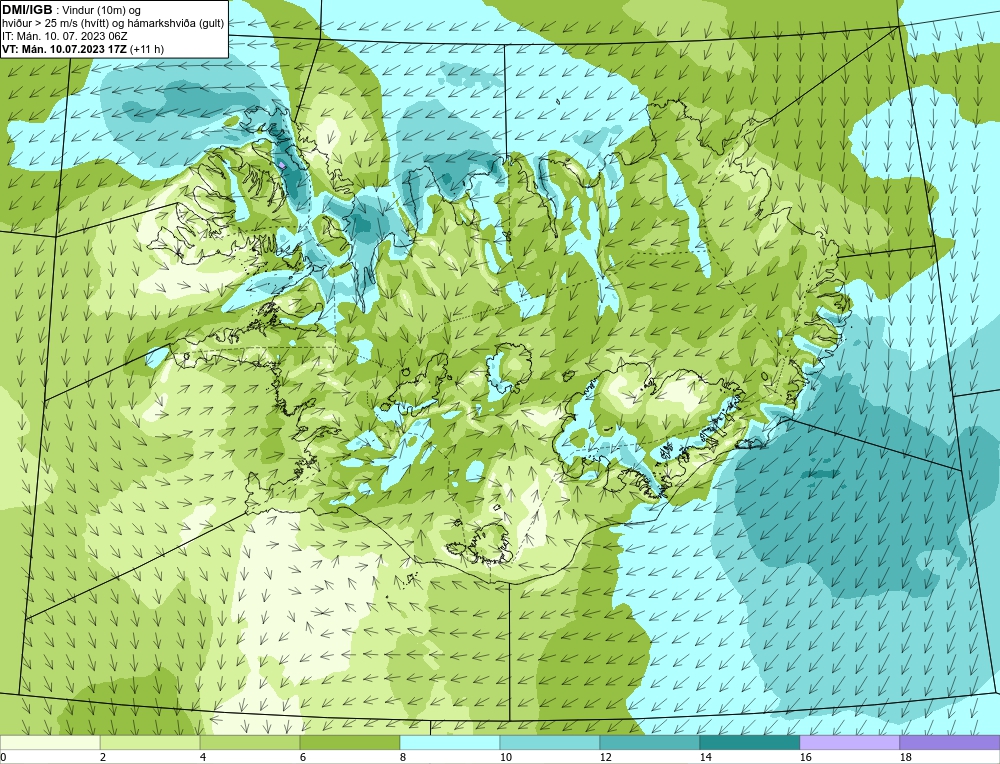Screen dimensions: 1000x764
Task: Click the 2–4 m/s light green swatch
Action: 150,743
